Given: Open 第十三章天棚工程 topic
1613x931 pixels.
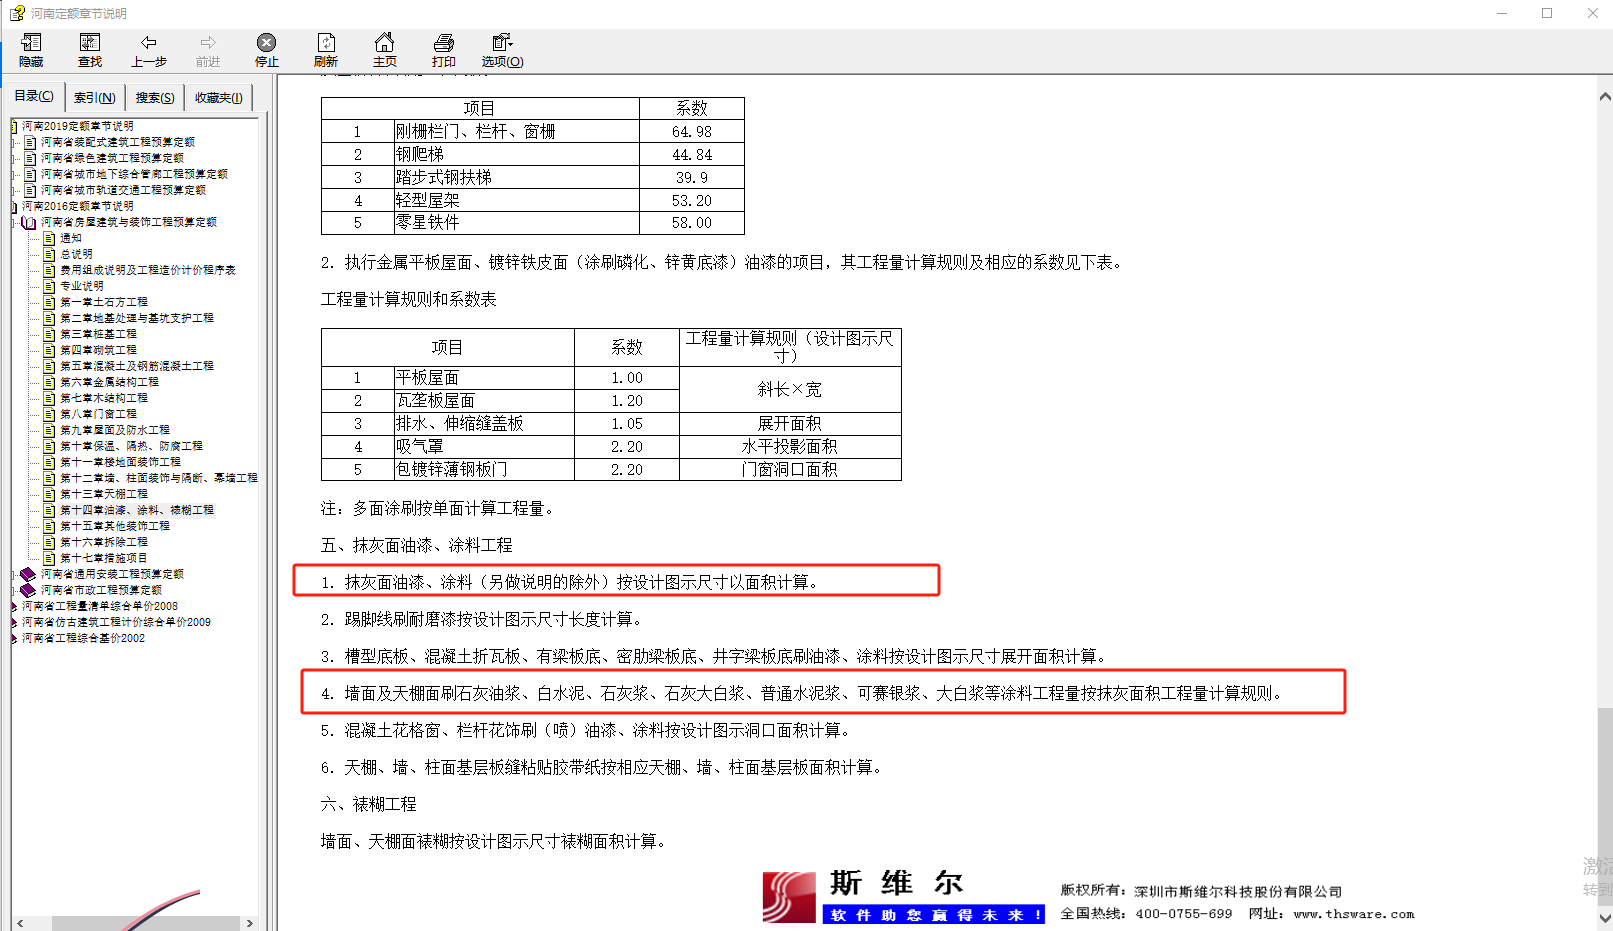Looking at the screenshot, I should coord(104,494).
